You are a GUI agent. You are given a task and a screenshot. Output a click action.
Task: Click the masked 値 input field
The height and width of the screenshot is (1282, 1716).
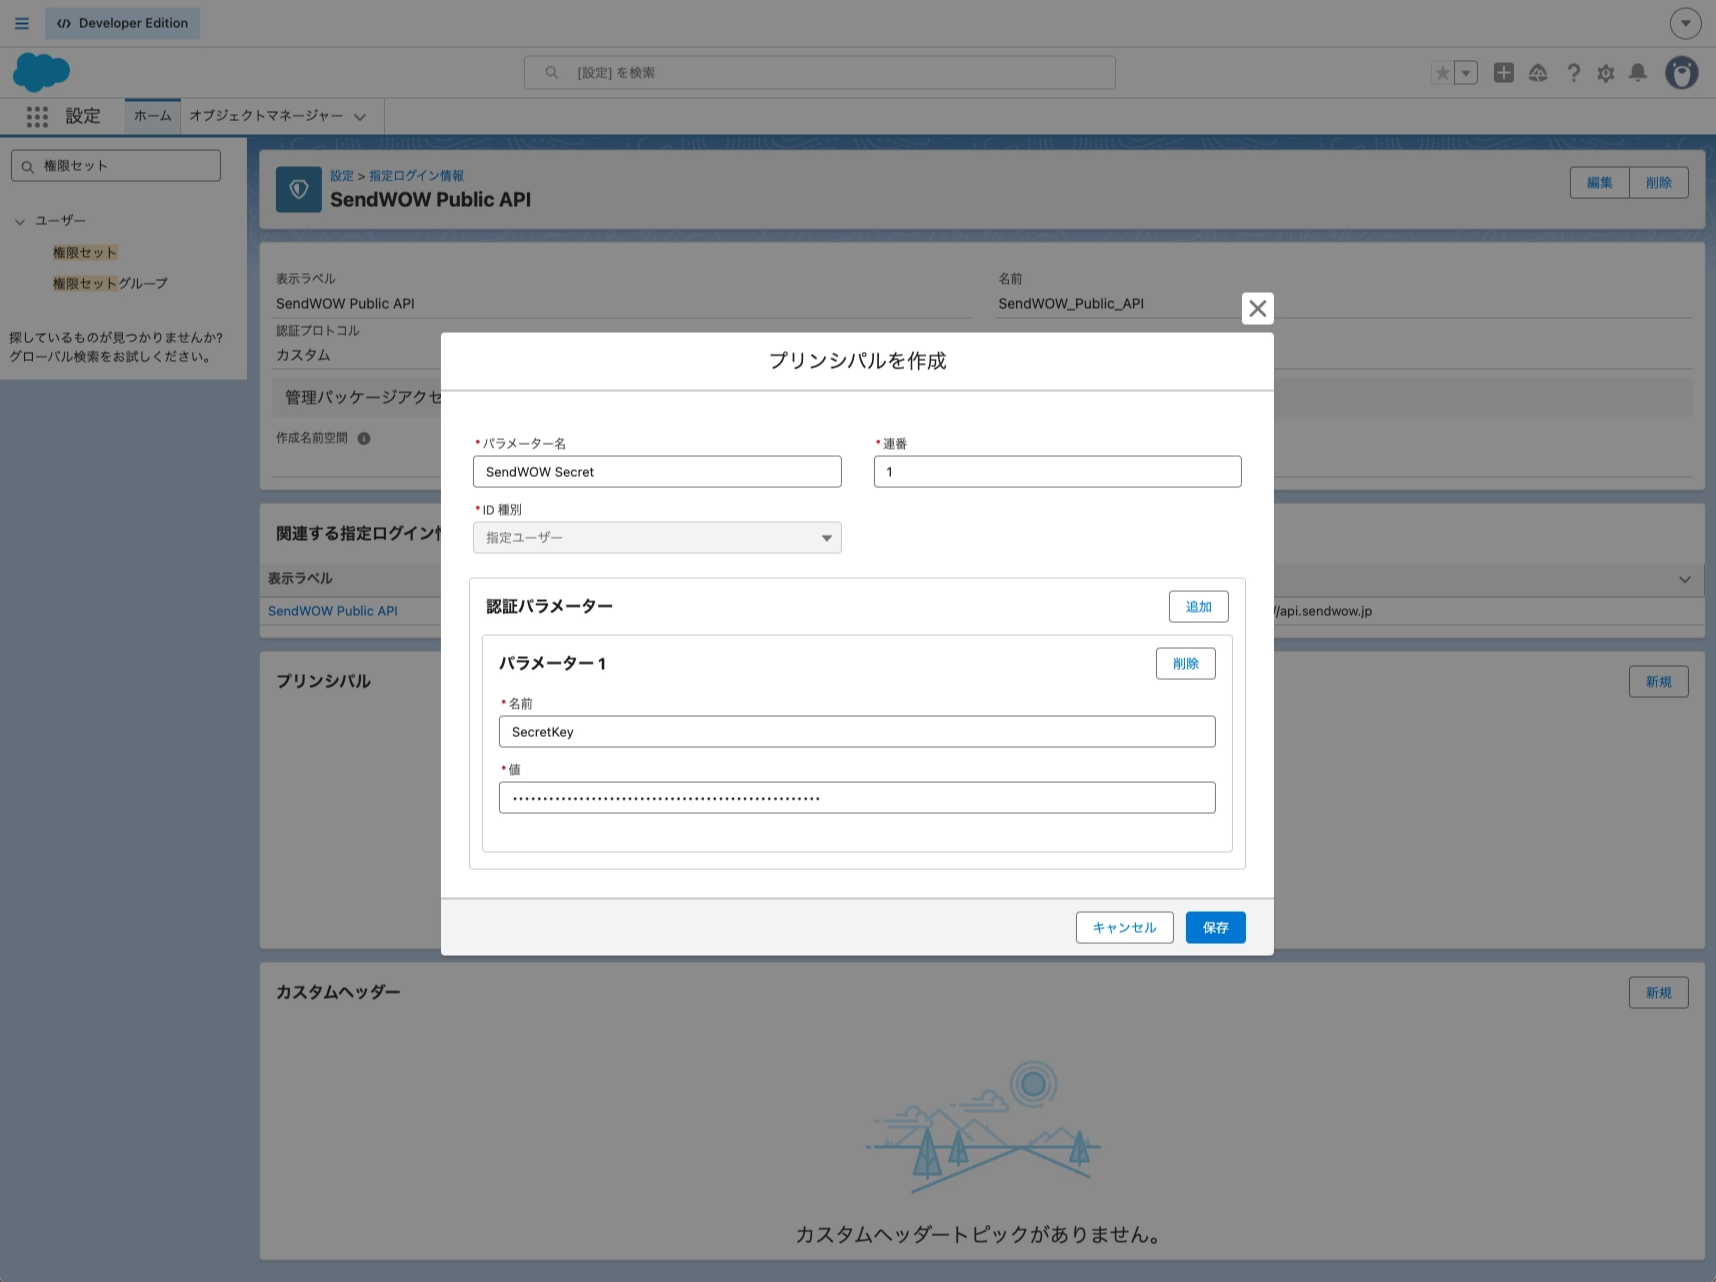(x=857, y=798)
